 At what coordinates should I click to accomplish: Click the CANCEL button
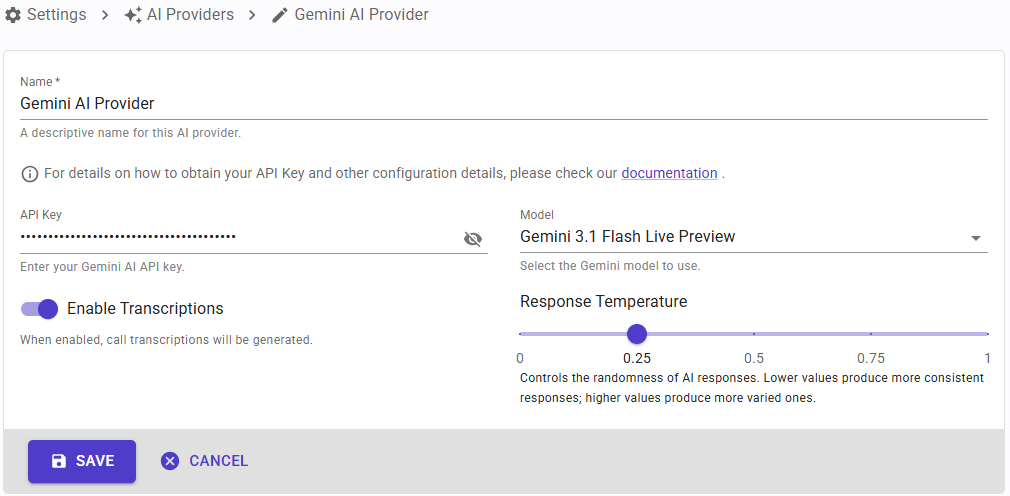pos(204,461)
